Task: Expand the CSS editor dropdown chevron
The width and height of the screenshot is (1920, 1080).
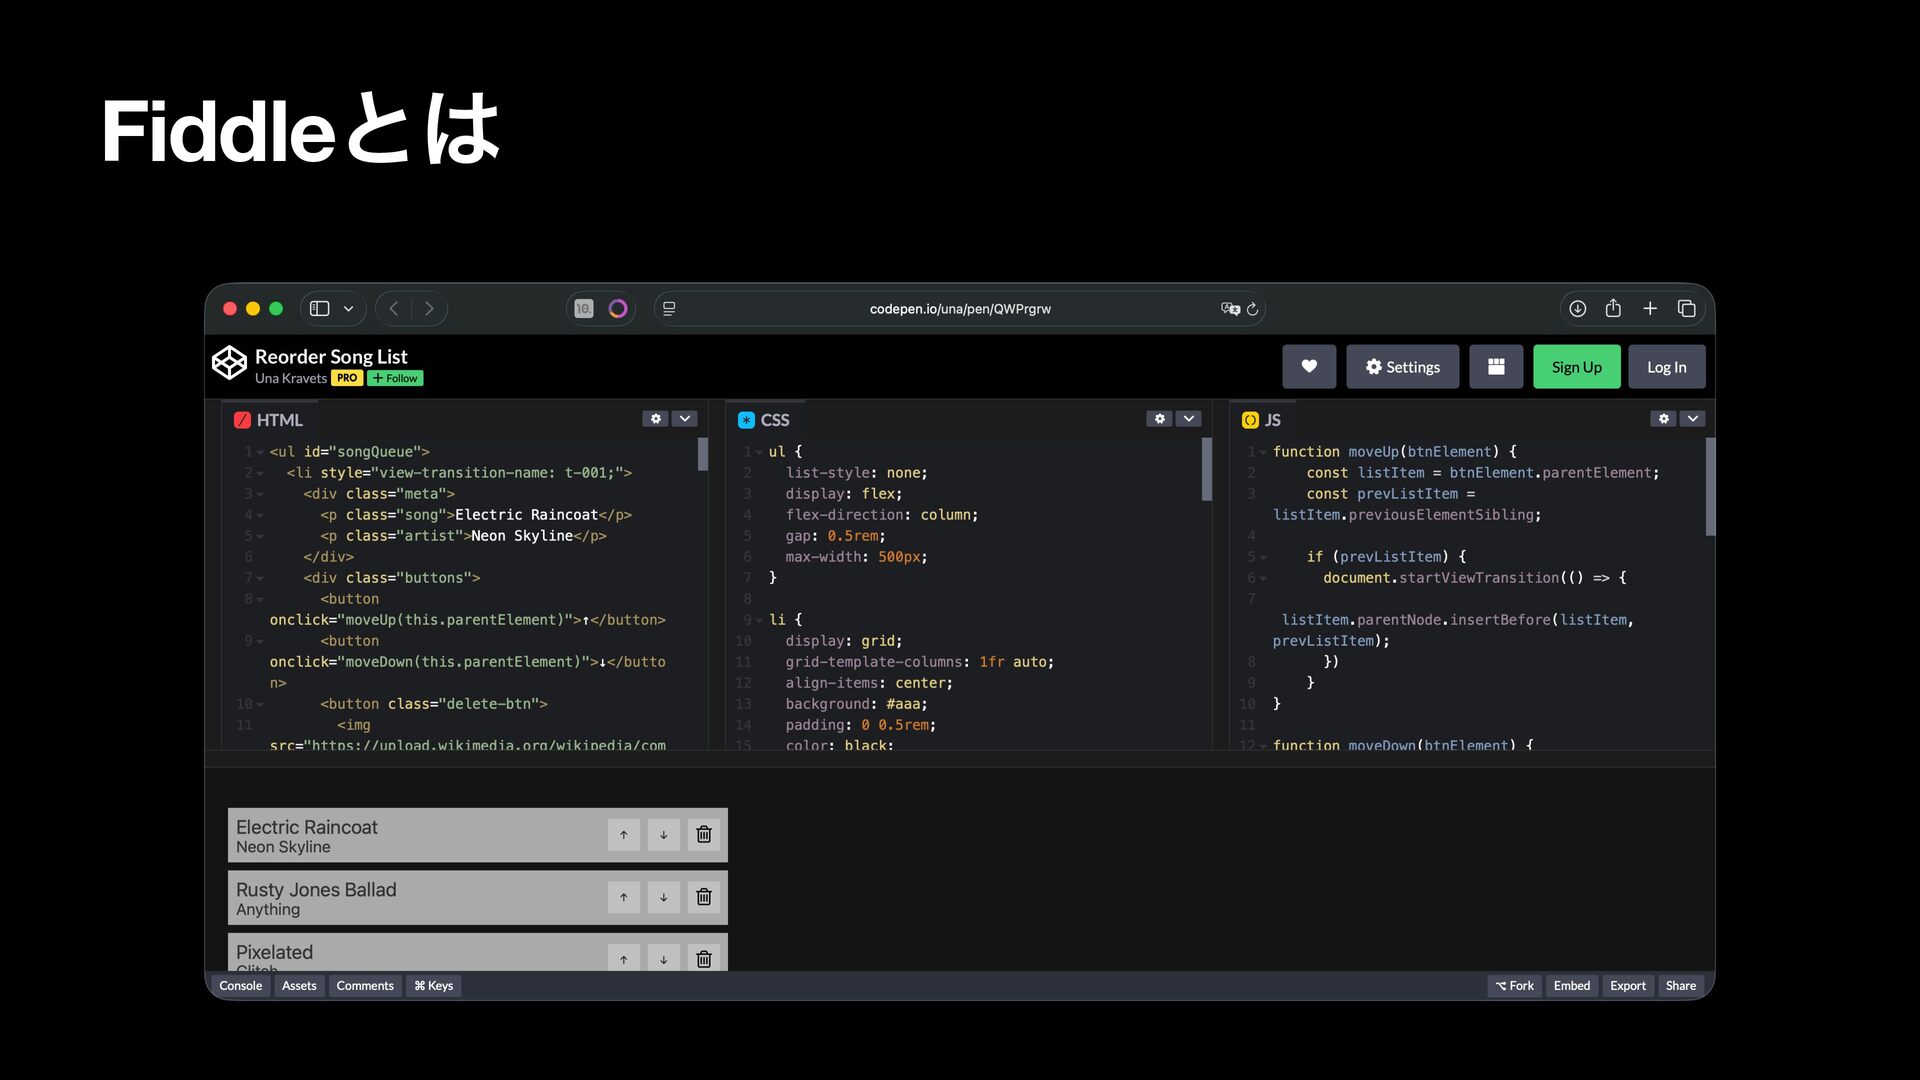Action: (1188, 419)
